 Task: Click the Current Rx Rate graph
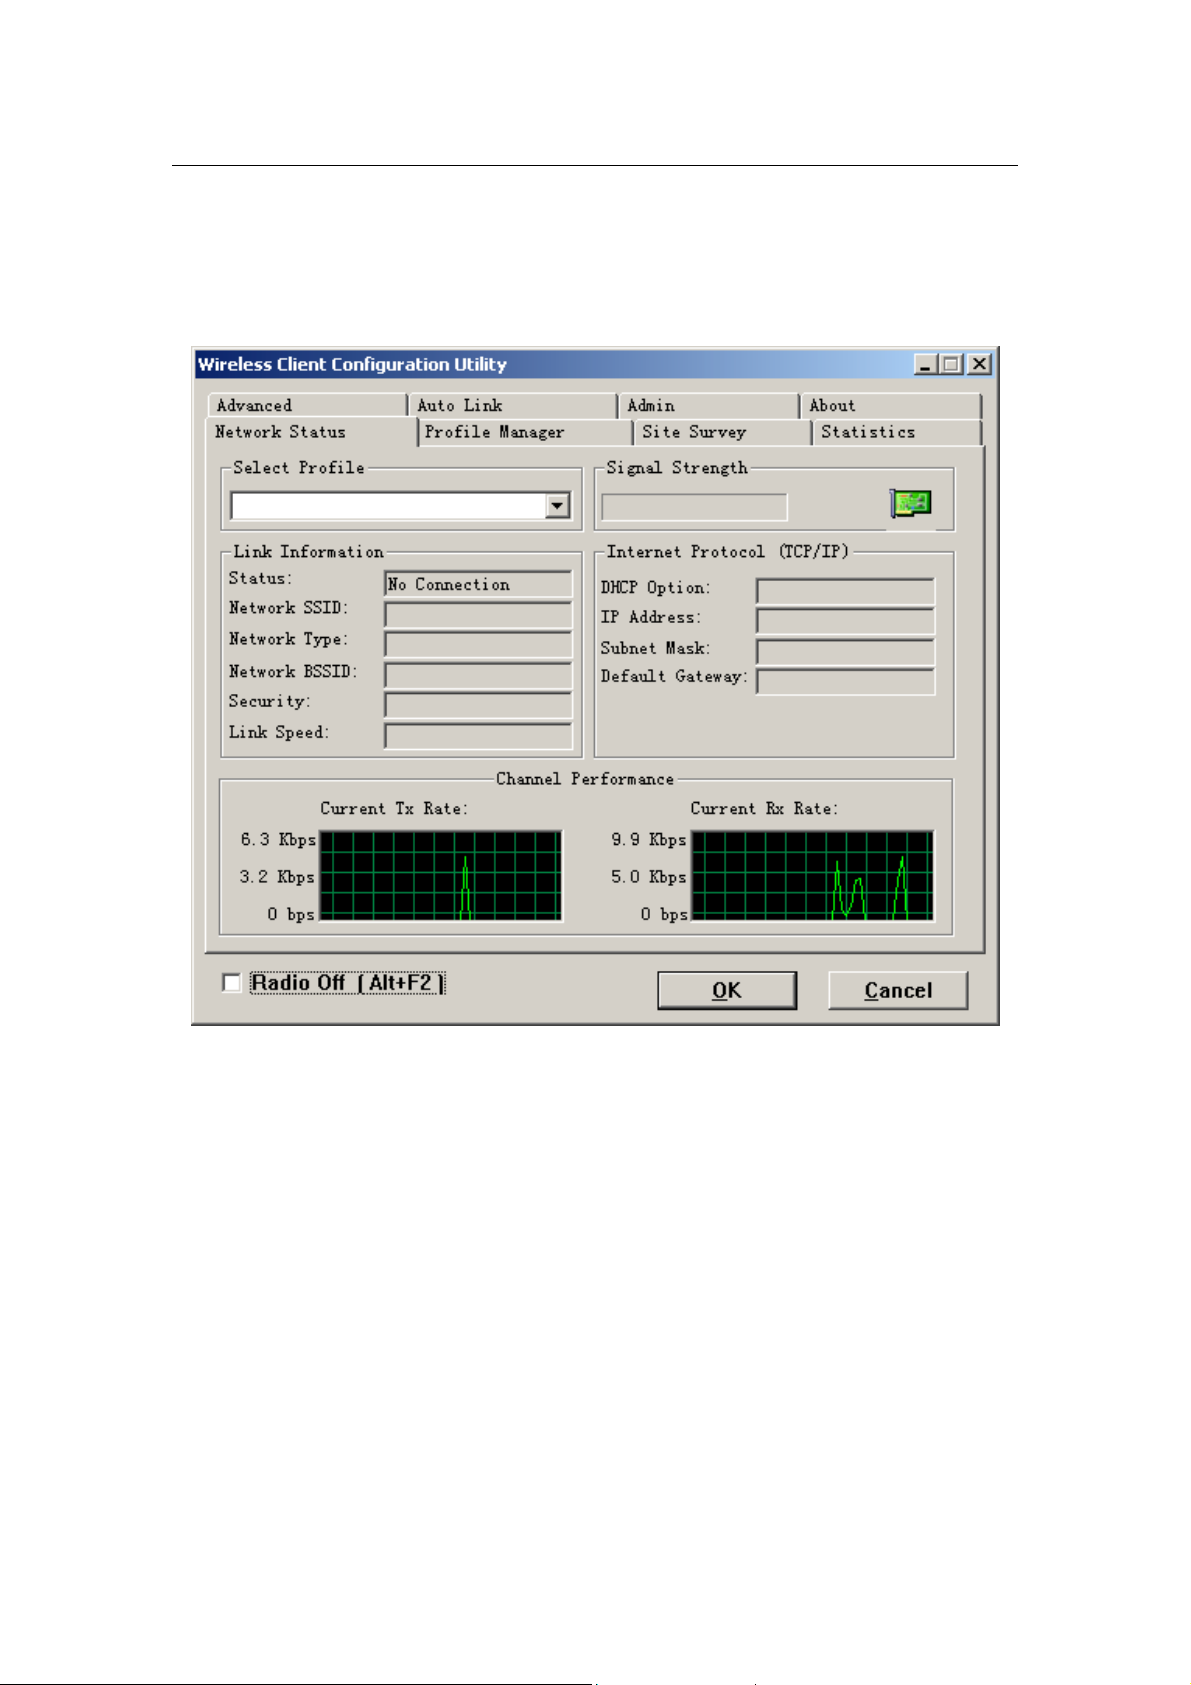coord(813,875)
